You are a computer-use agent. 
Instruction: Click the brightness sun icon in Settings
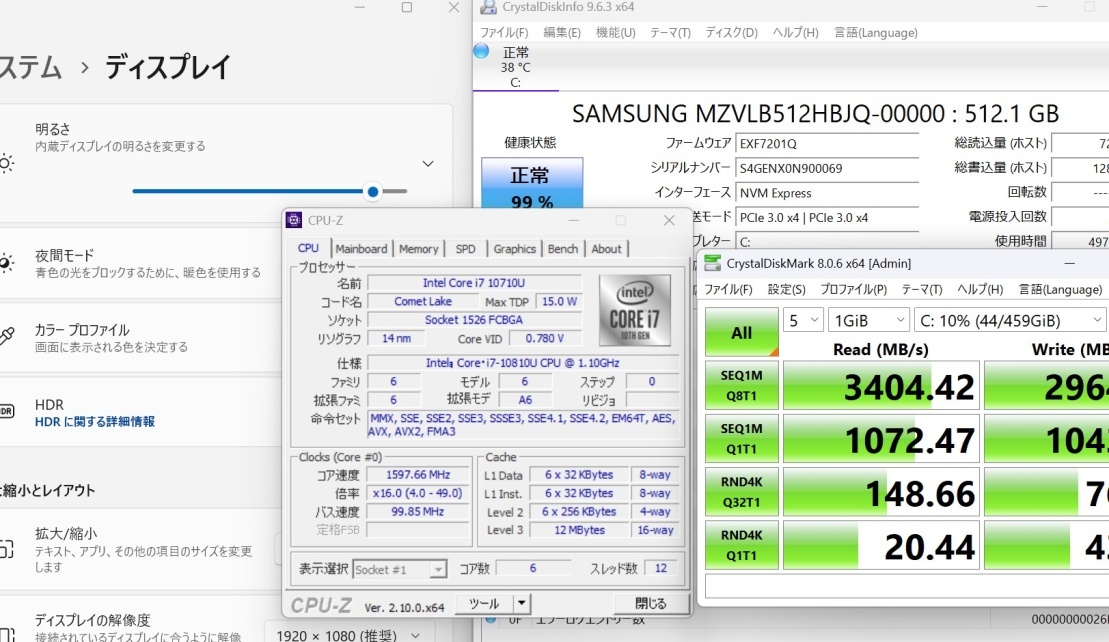(6, 163)
